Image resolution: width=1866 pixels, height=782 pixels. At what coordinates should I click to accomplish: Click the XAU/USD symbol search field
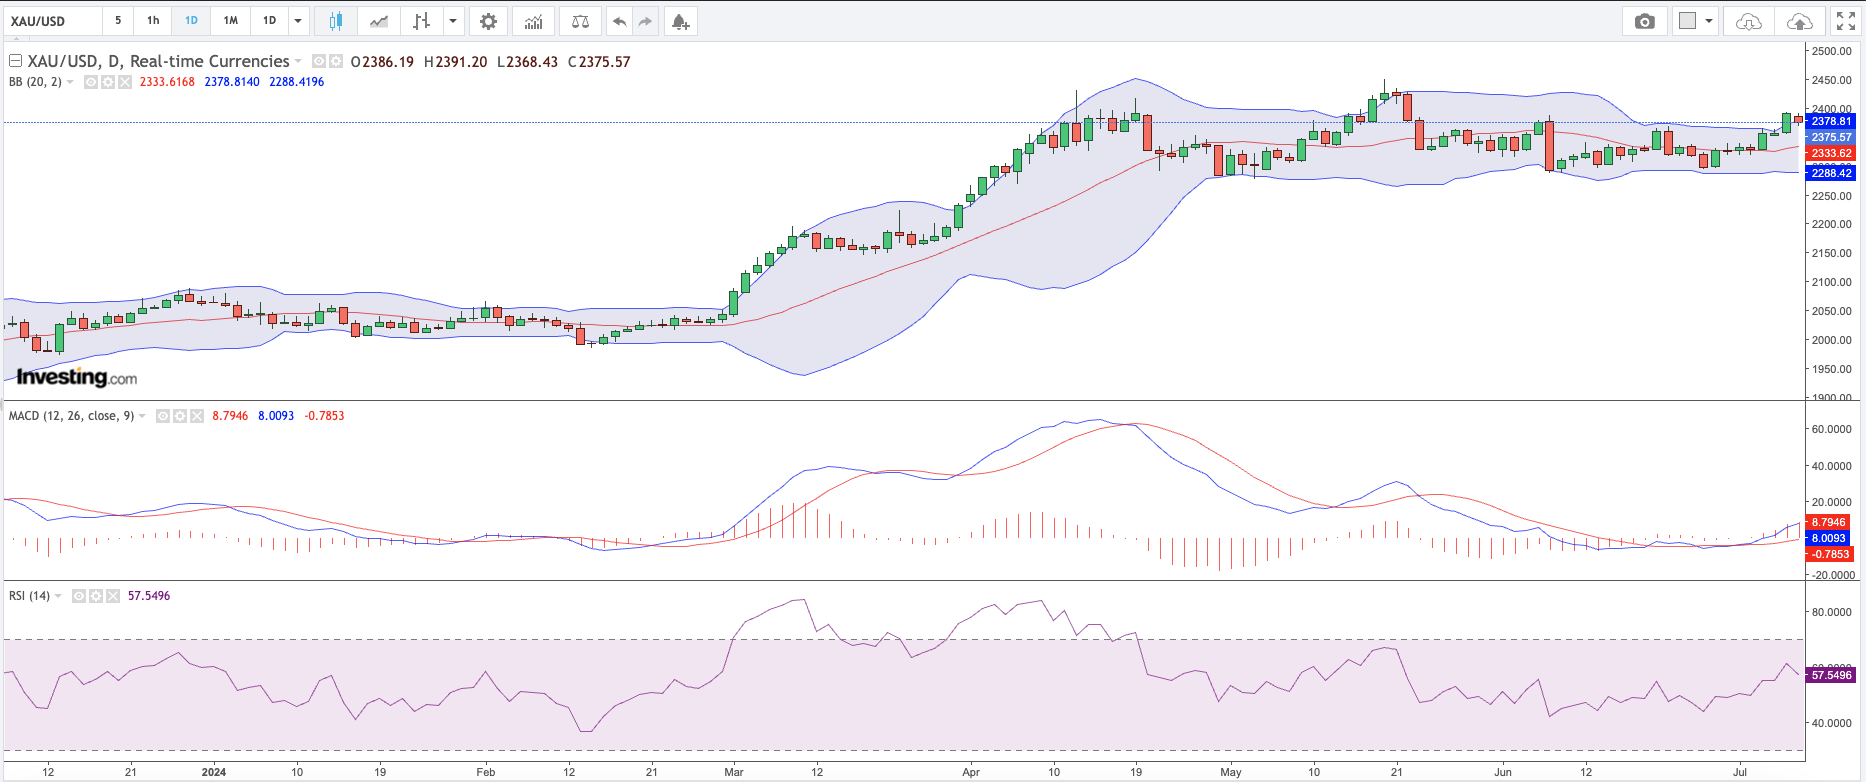coord(52,21)
